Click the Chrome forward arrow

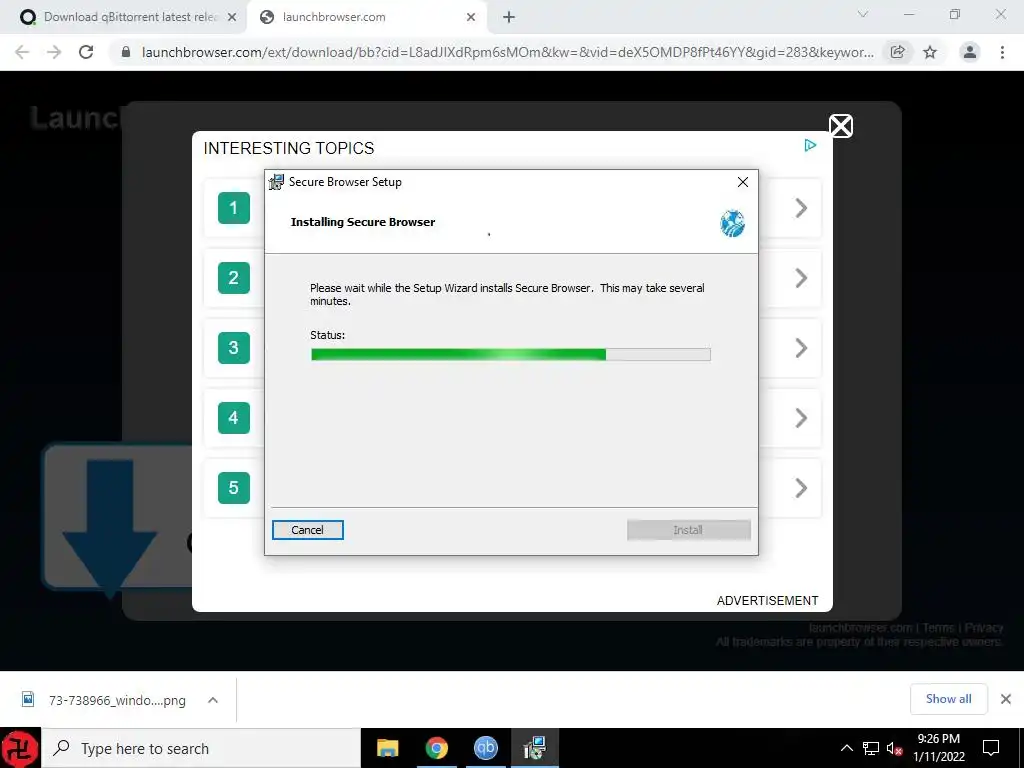coord(54,52)
